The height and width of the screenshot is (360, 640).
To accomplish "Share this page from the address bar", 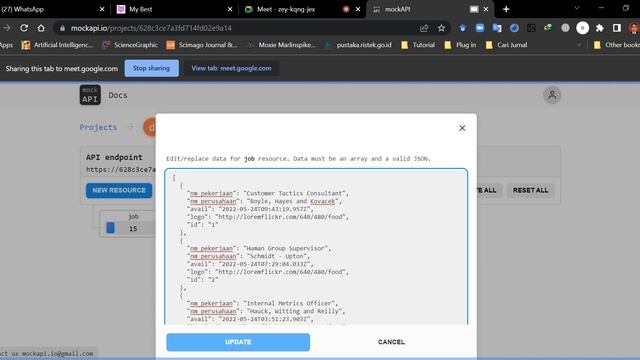I will [424, 28].
